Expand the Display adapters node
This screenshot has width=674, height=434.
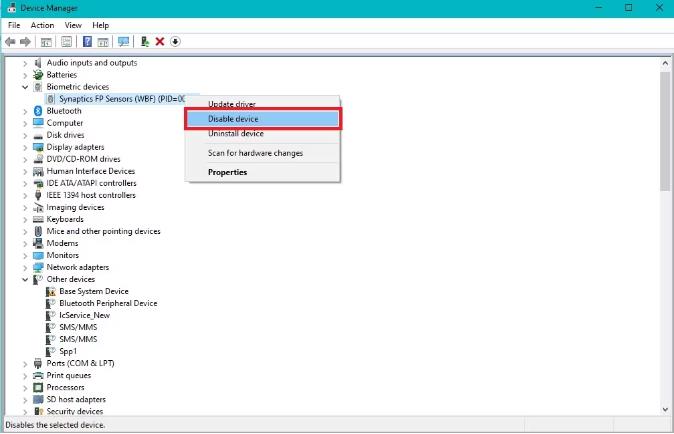pos(25,147)
